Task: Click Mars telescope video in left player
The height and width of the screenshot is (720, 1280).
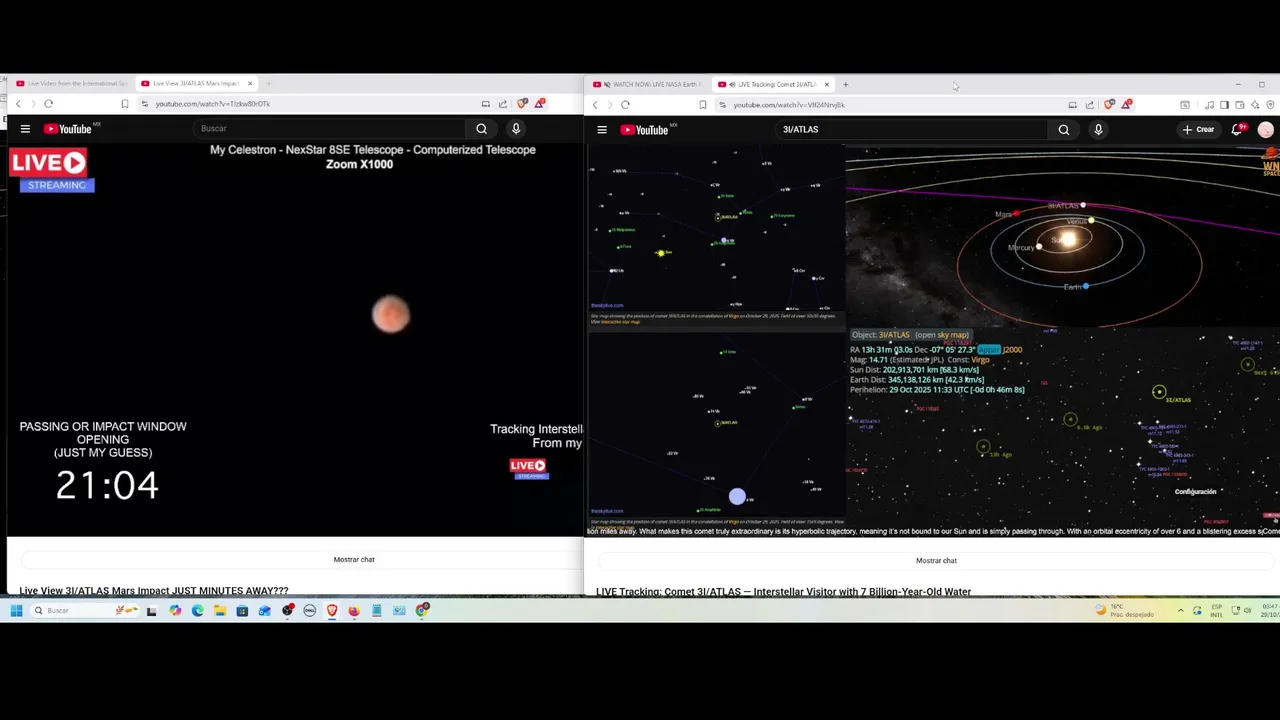Action: click(x=294, y=340)
